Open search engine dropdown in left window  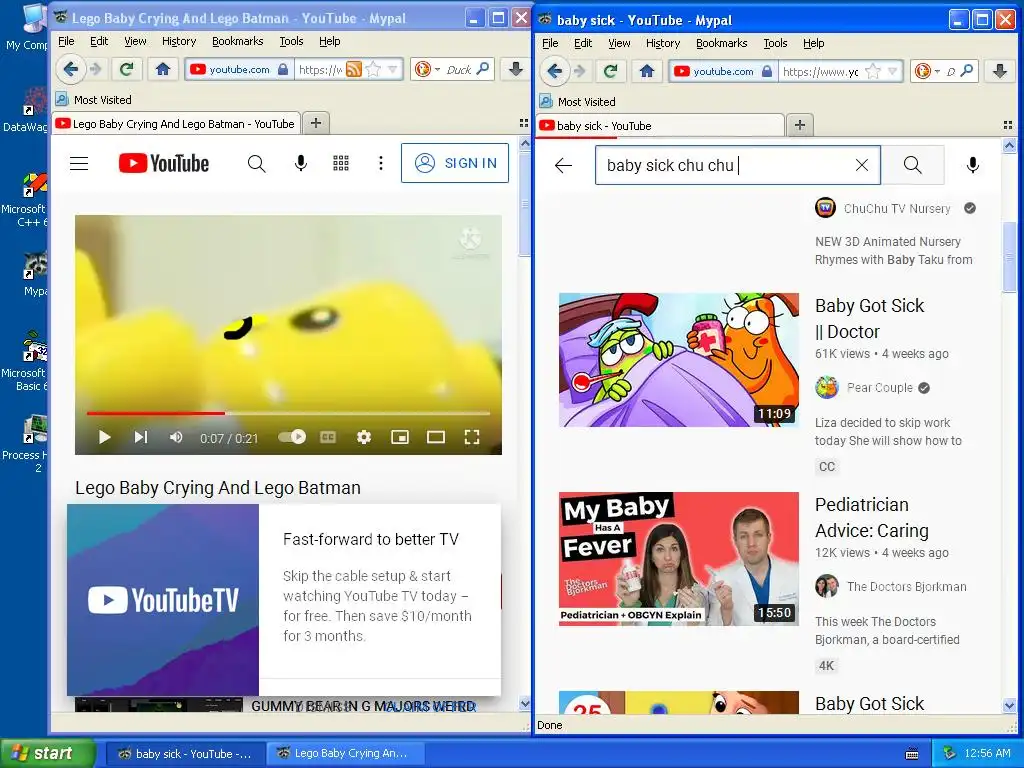click(436, 69)
